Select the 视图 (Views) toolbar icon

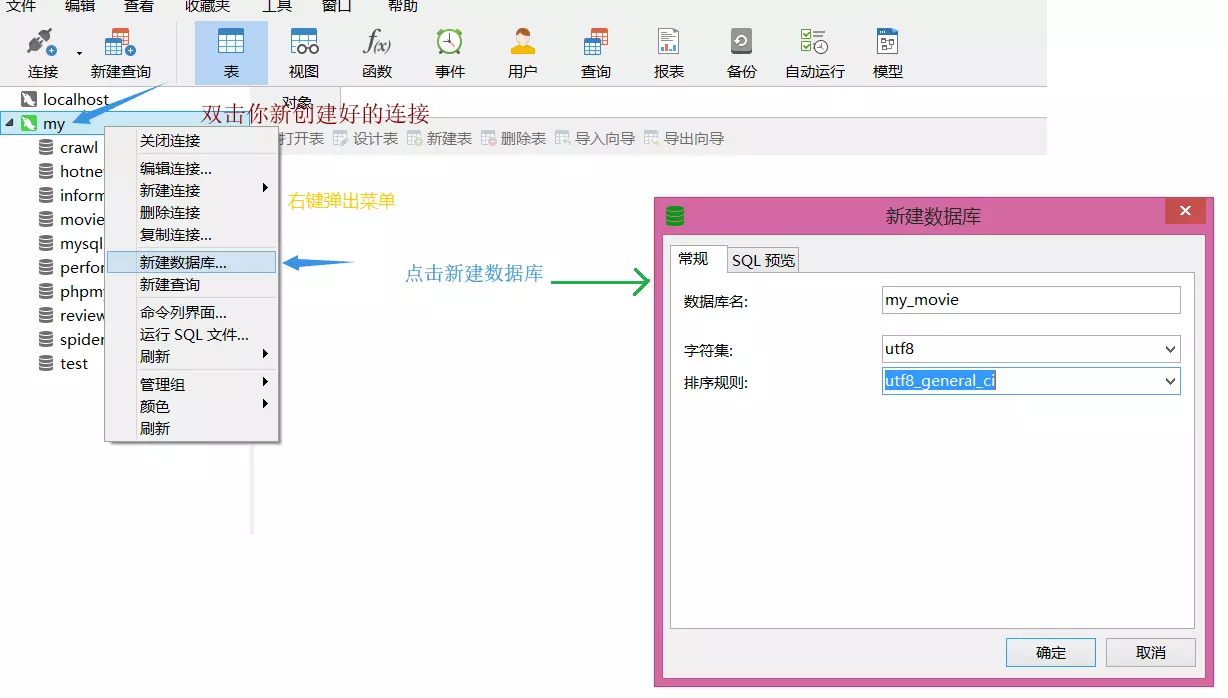click(303, 52)
